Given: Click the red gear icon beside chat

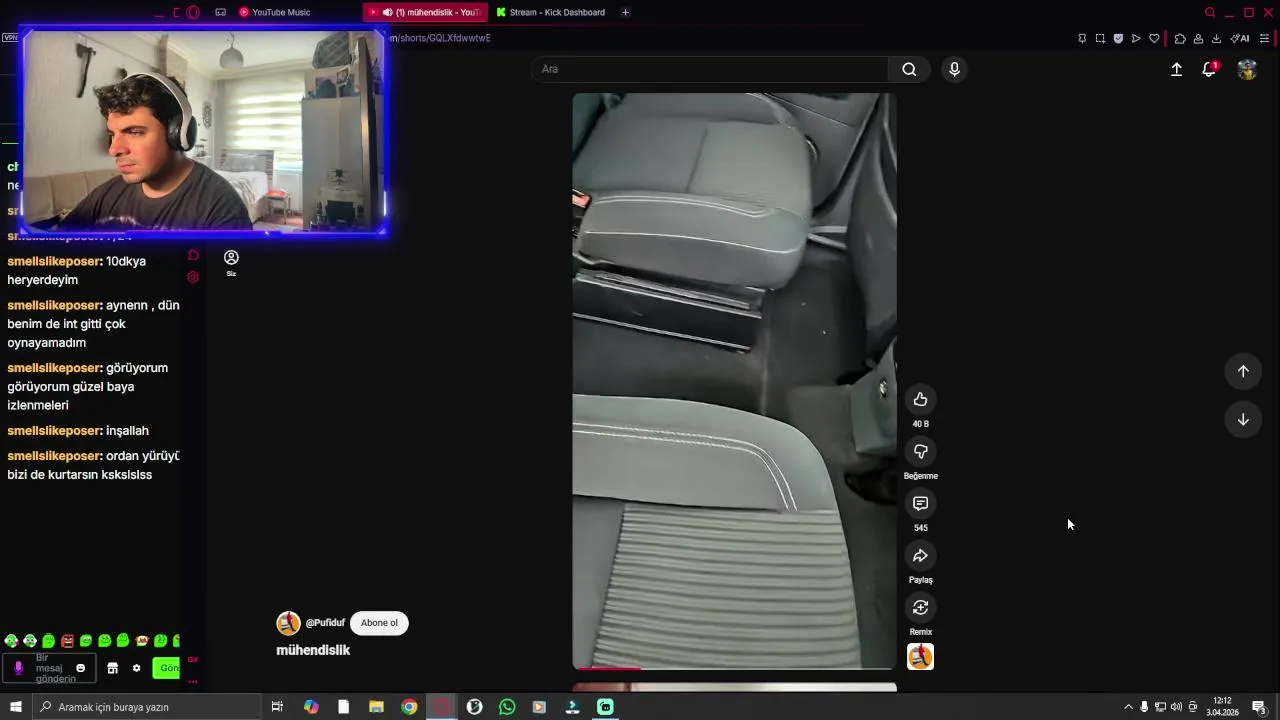Looking at the screenshot, I should coord(193,277).
